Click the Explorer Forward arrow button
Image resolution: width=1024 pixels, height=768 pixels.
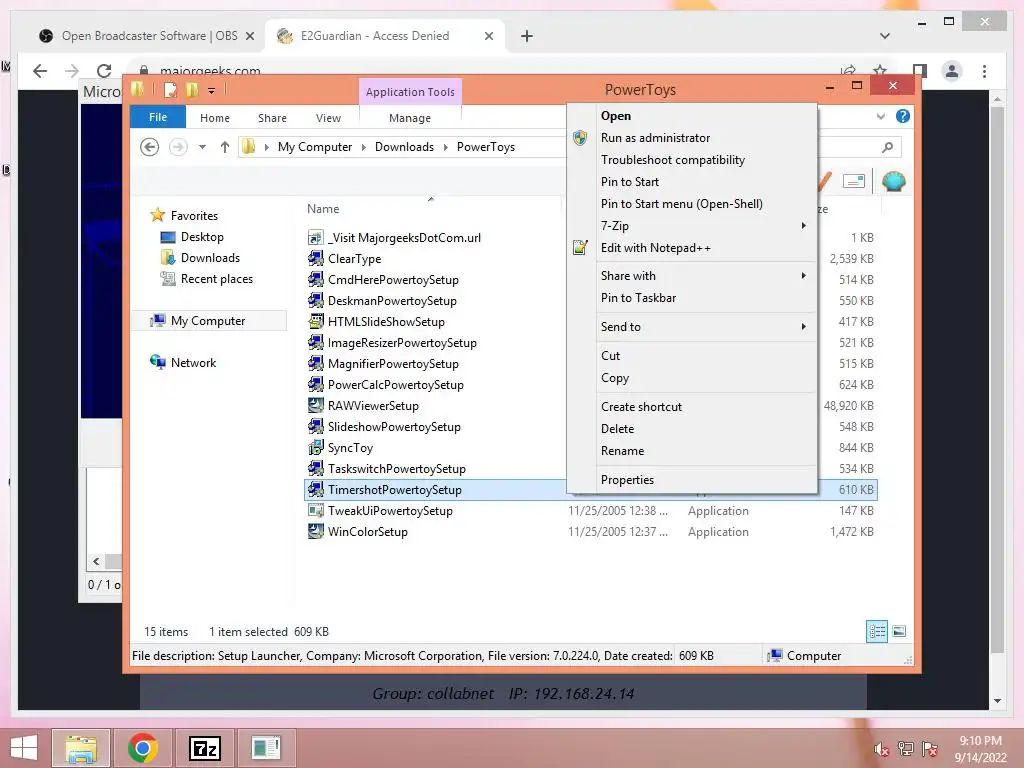point(178,147)
